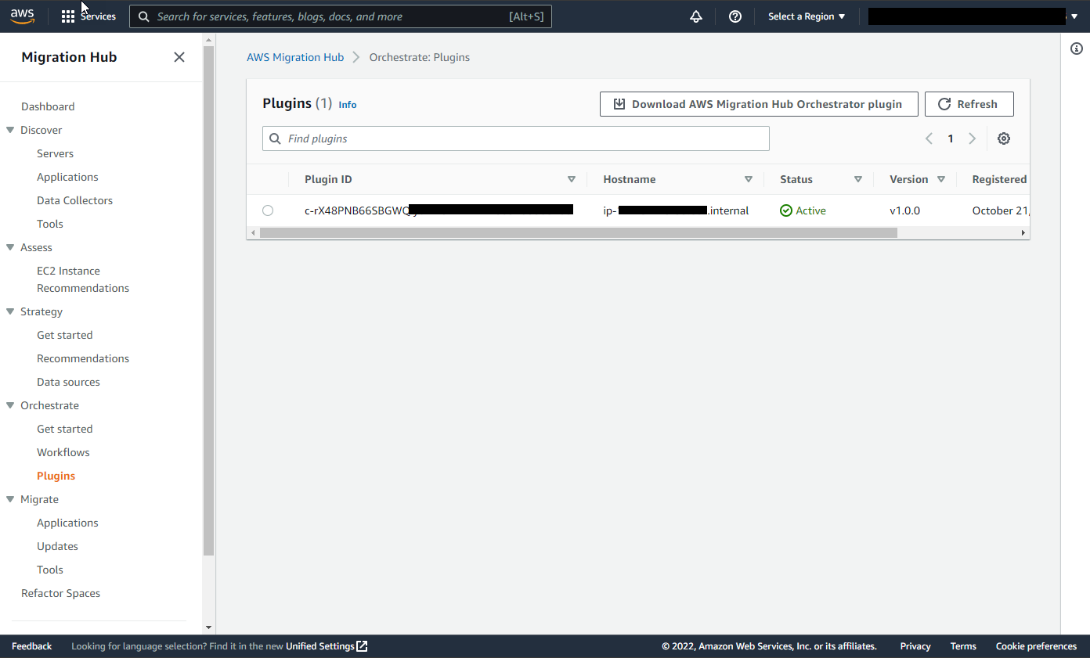Collapse the Orchestrate section
Screen dimensions: 1090x658
point(10,405)
